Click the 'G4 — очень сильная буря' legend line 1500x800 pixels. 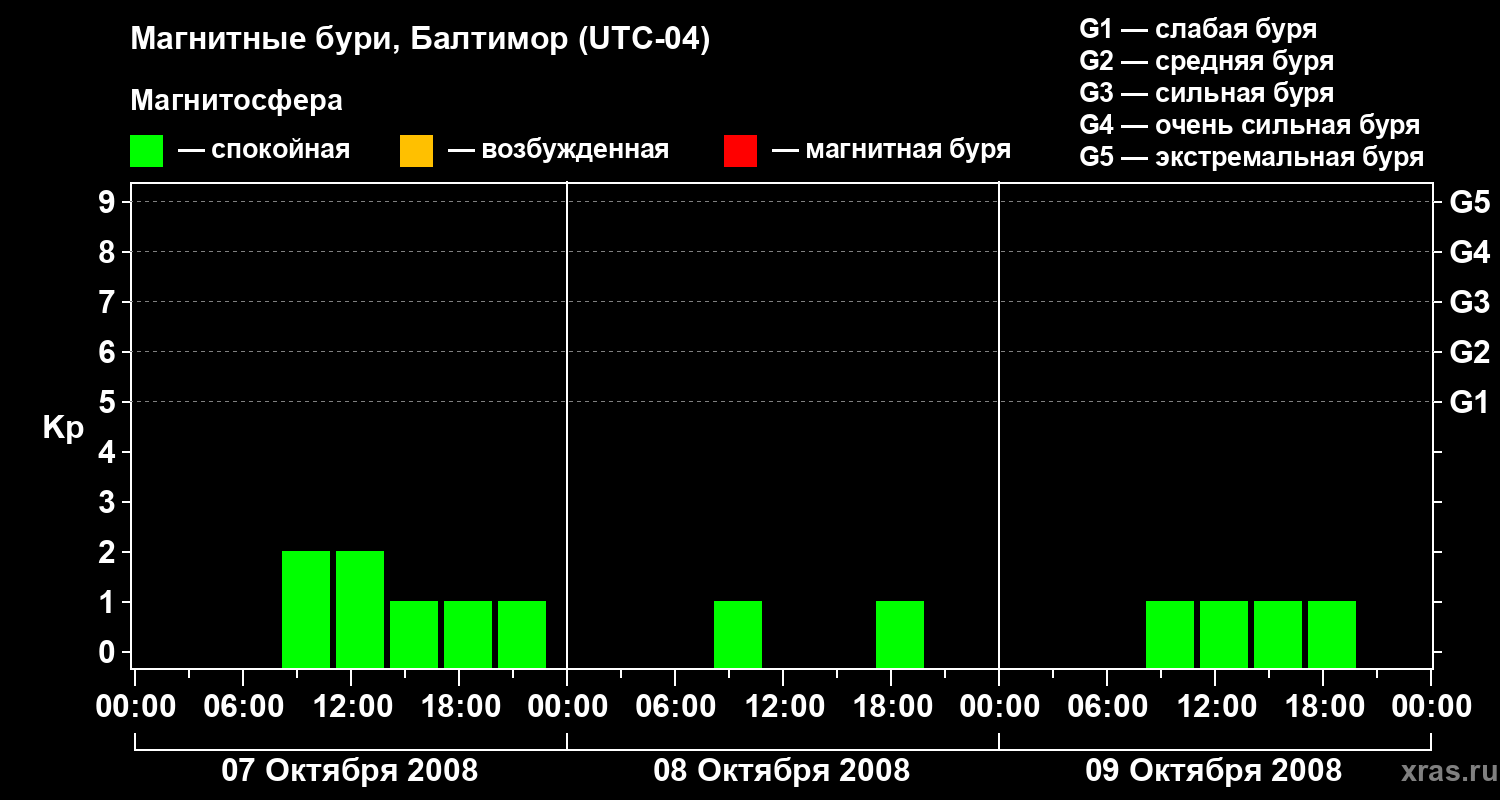coord(1250,125)
